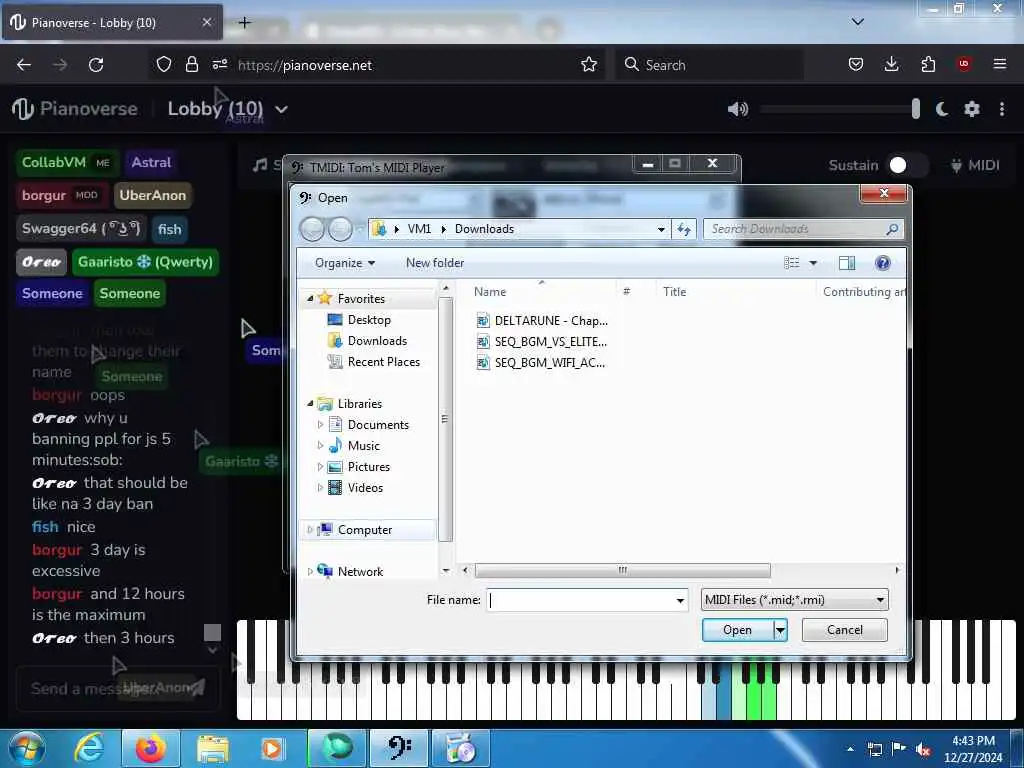Open the MIDI Files type dropdown
The image size is (1024, 768).
794,600
